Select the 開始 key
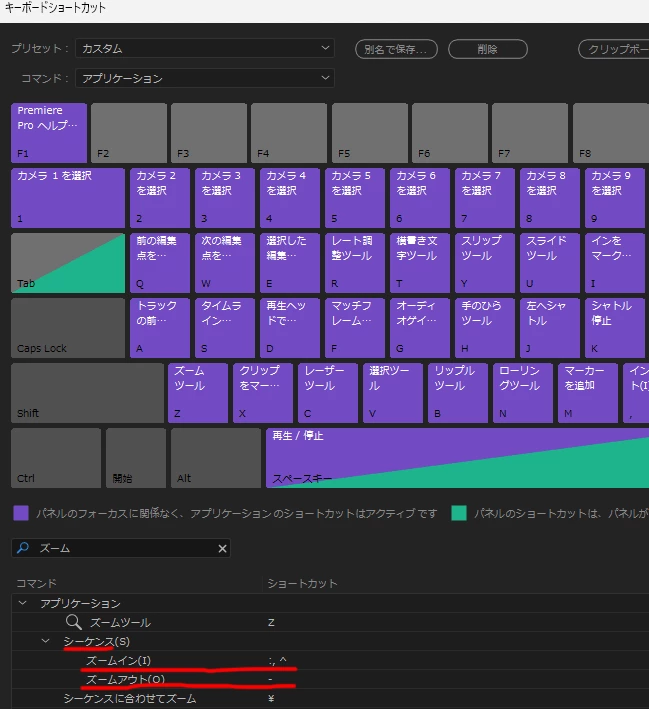The width and height of the screenshot is (649, 709). pos(136,458)
